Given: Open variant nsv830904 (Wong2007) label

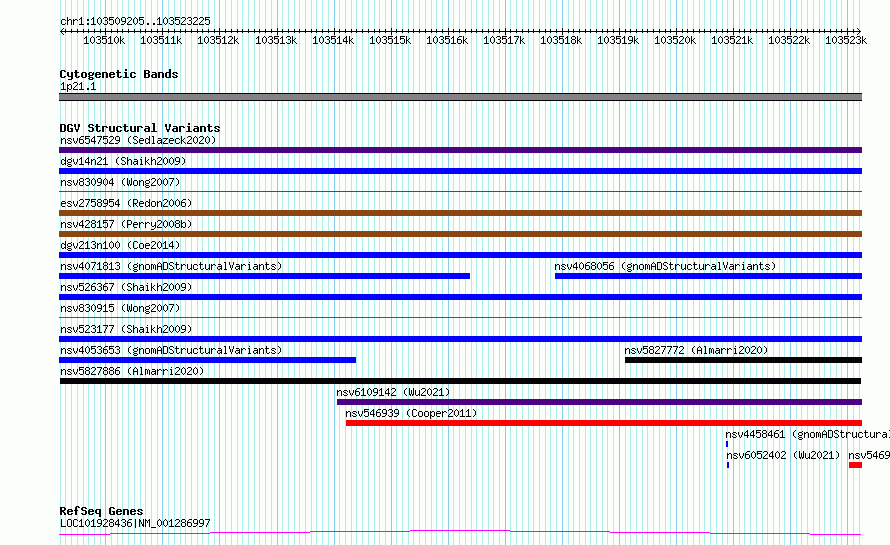Looking at the screenshot, I should coord(120,182).
